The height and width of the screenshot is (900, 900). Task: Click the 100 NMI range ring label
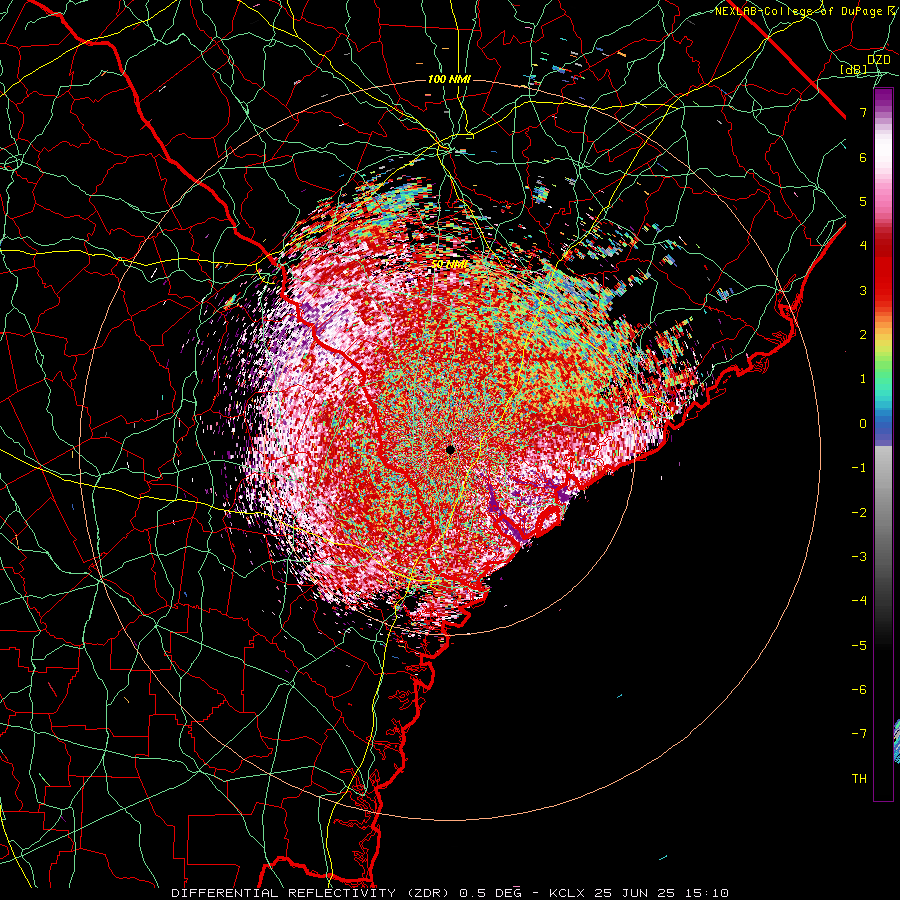point(449,79)
